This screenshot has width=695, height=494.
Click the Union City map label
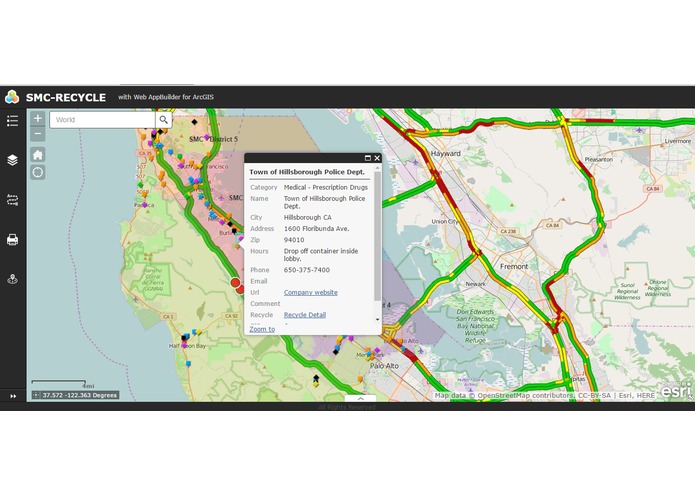445,221
